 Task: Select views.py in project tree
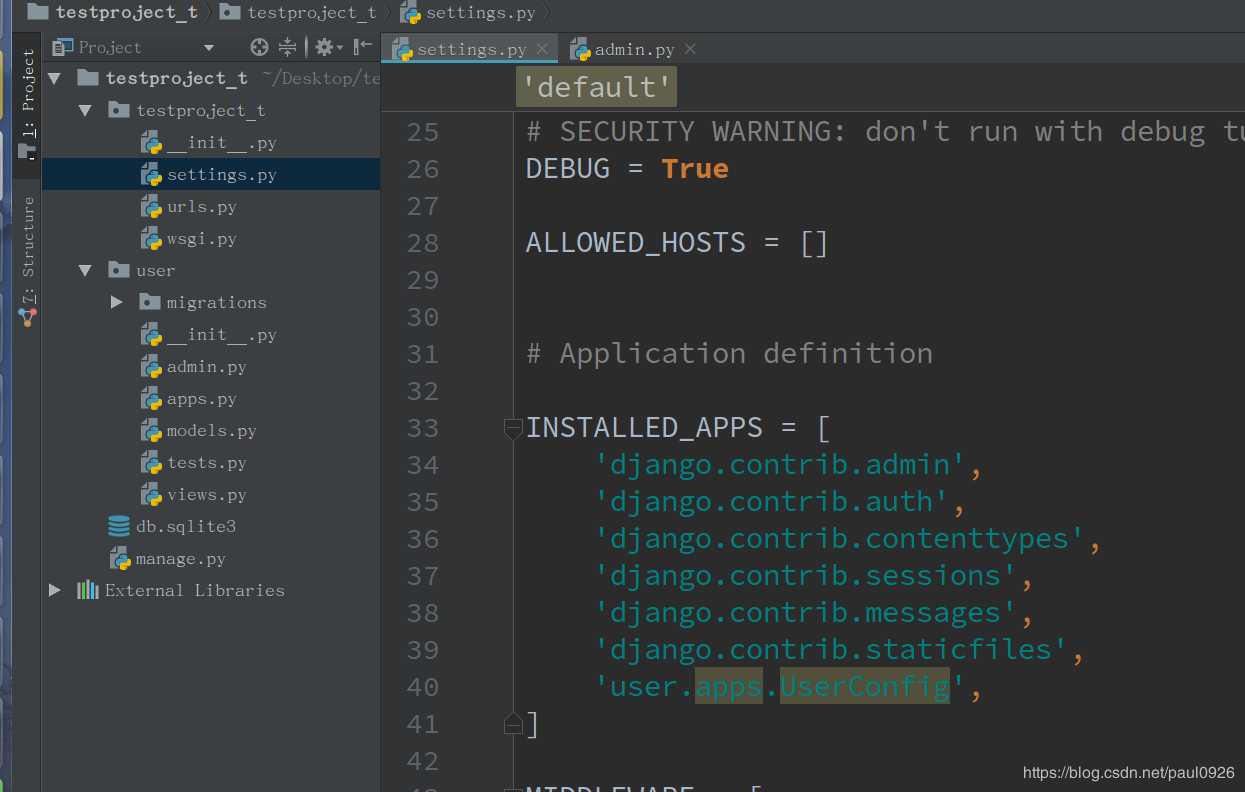[211, 494]
